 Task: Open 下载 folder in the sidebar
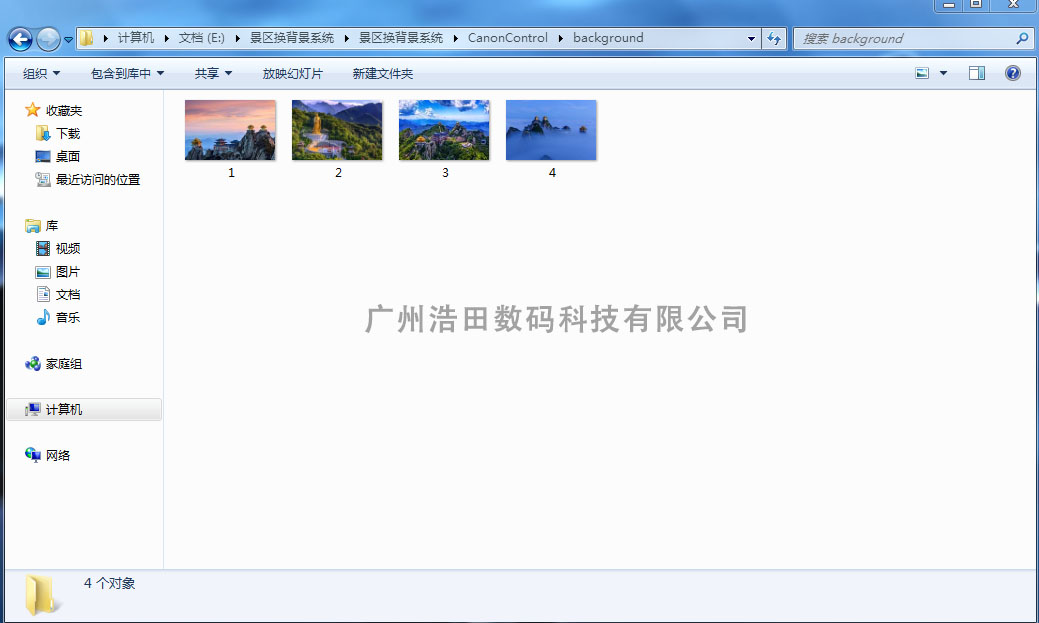click(67, 133)
